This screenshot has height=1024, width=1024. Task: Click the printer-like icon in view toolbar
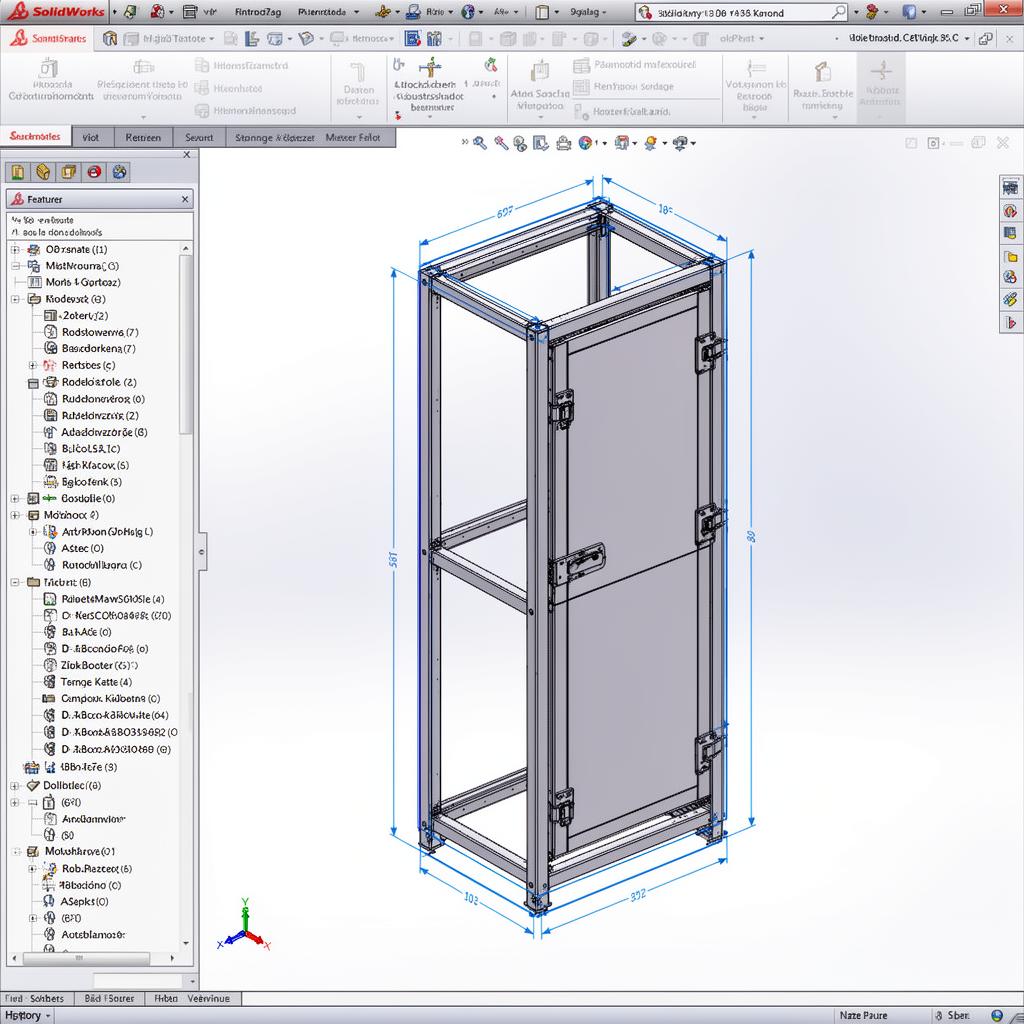coord(564,143)
